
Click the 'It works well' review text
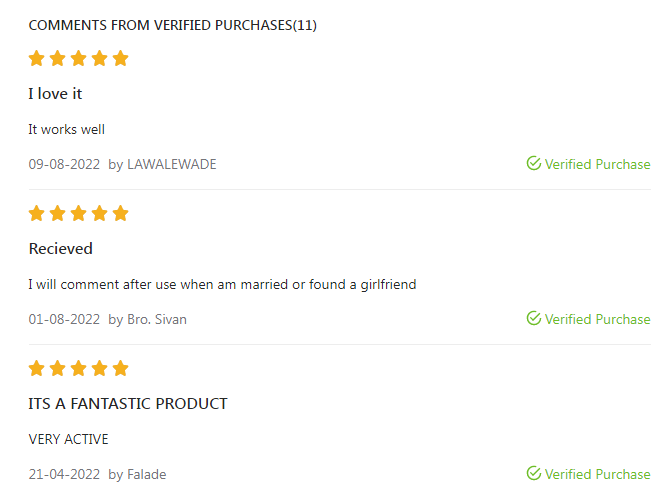pyautogui.click(x=66, y=129)
